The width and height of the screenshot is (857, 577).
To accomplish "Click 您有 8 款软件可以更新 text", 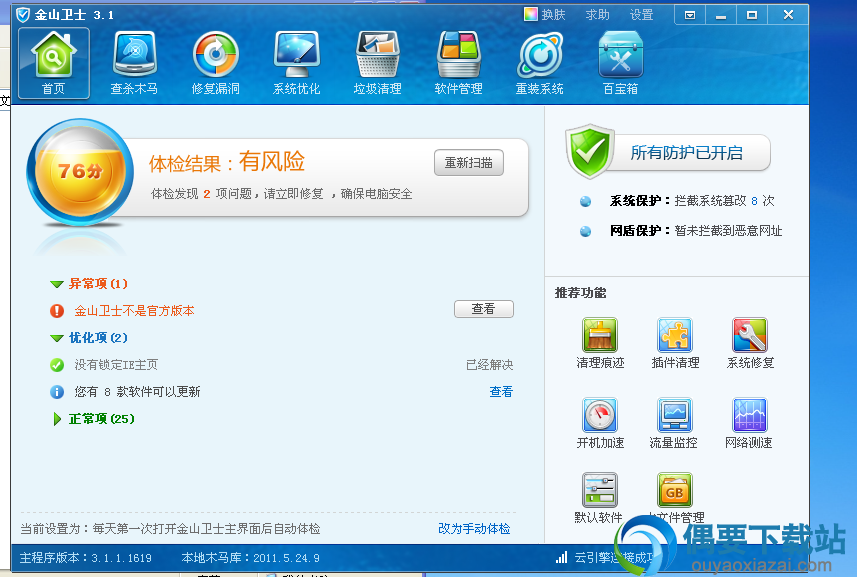I will 137,392.
